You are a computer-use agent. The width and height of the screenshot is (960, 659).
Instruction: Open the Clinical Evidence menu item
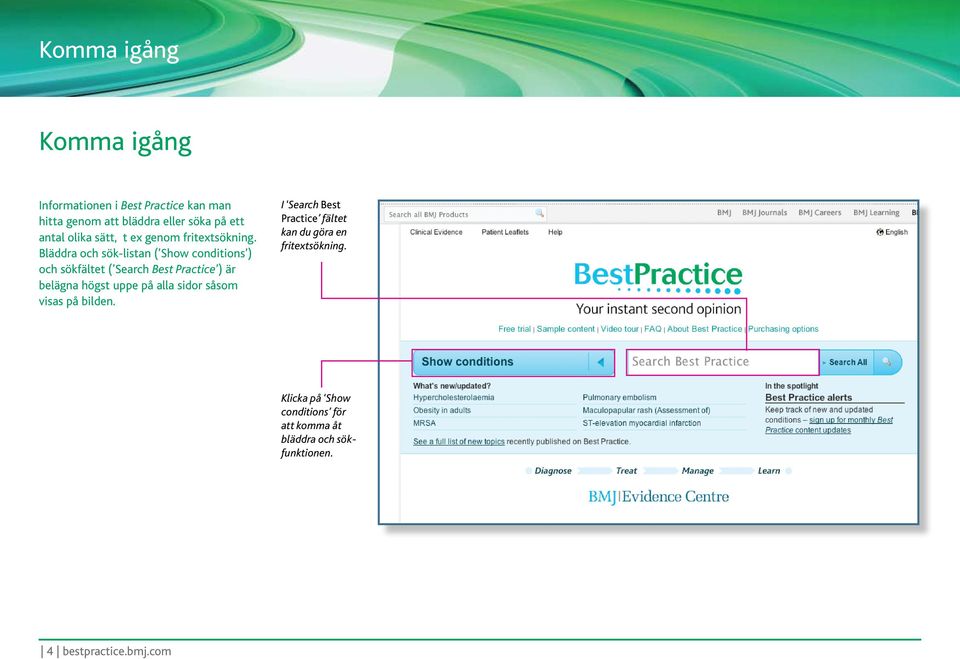point(436,232)
